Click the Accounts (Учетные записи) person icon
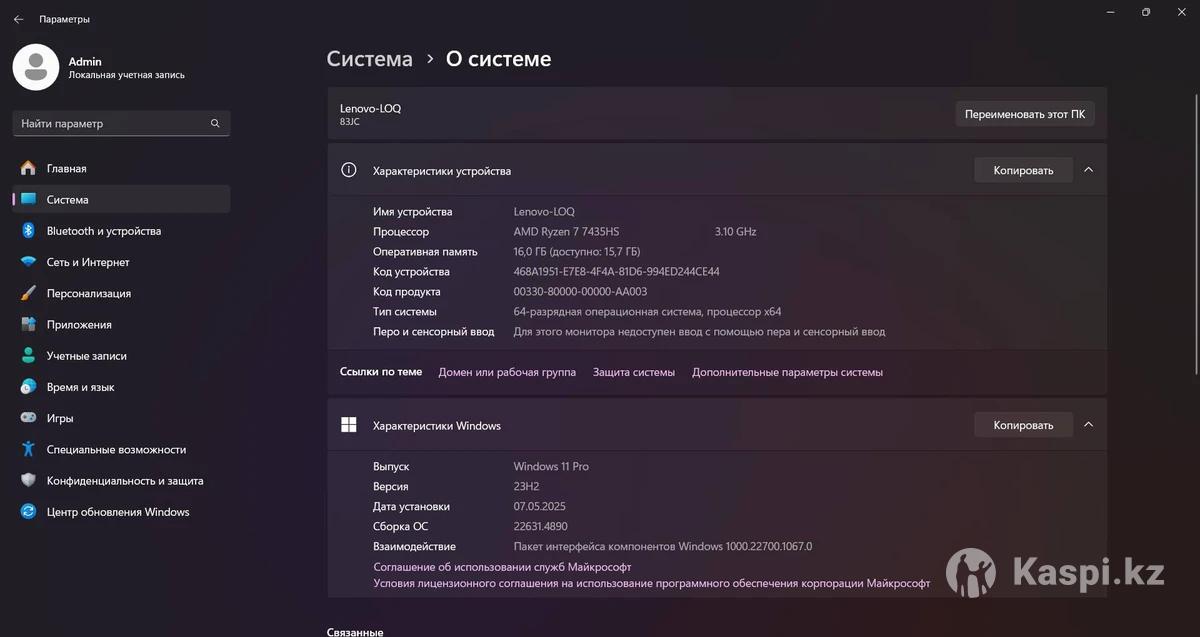1200x637 pixels. [28, 356]
